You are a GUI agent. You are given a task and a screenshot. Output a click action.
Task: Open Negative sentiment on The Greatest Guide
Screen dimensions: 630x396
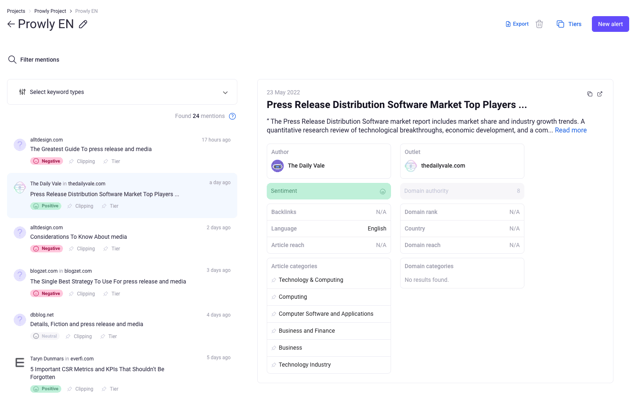[47, 161]
